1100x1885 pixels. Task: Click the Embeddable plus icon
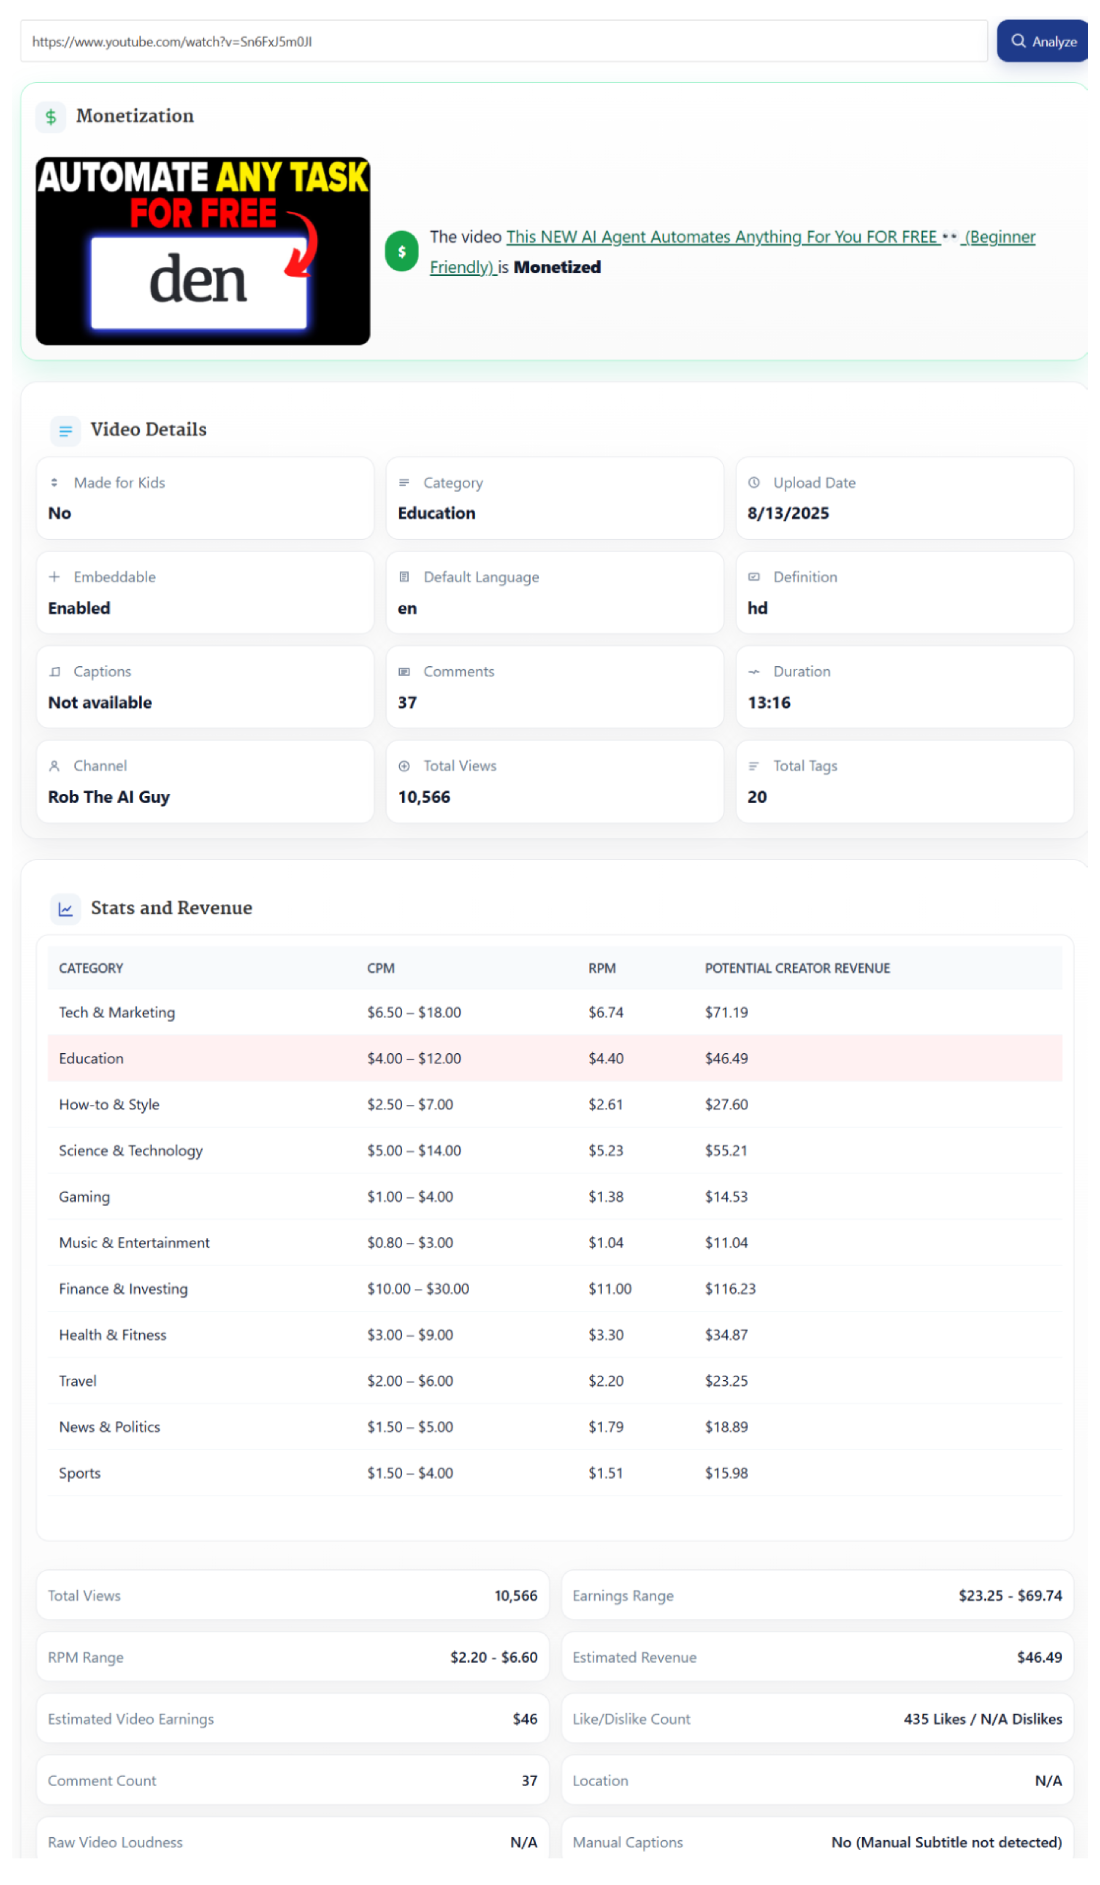[x=54, y=577]
